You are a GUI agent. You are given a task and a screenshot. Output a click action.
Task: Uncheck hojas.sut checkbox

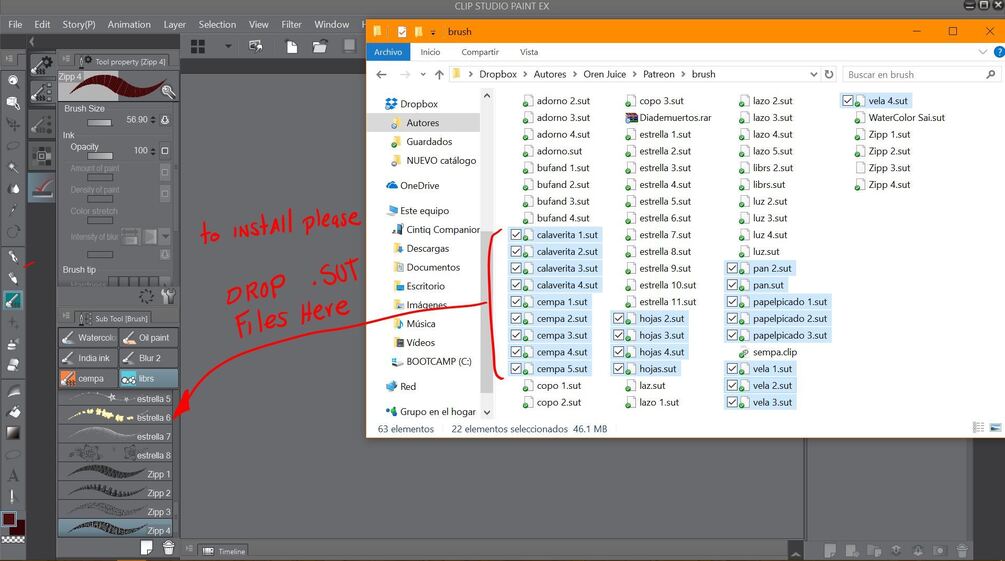tap(619, 369)
